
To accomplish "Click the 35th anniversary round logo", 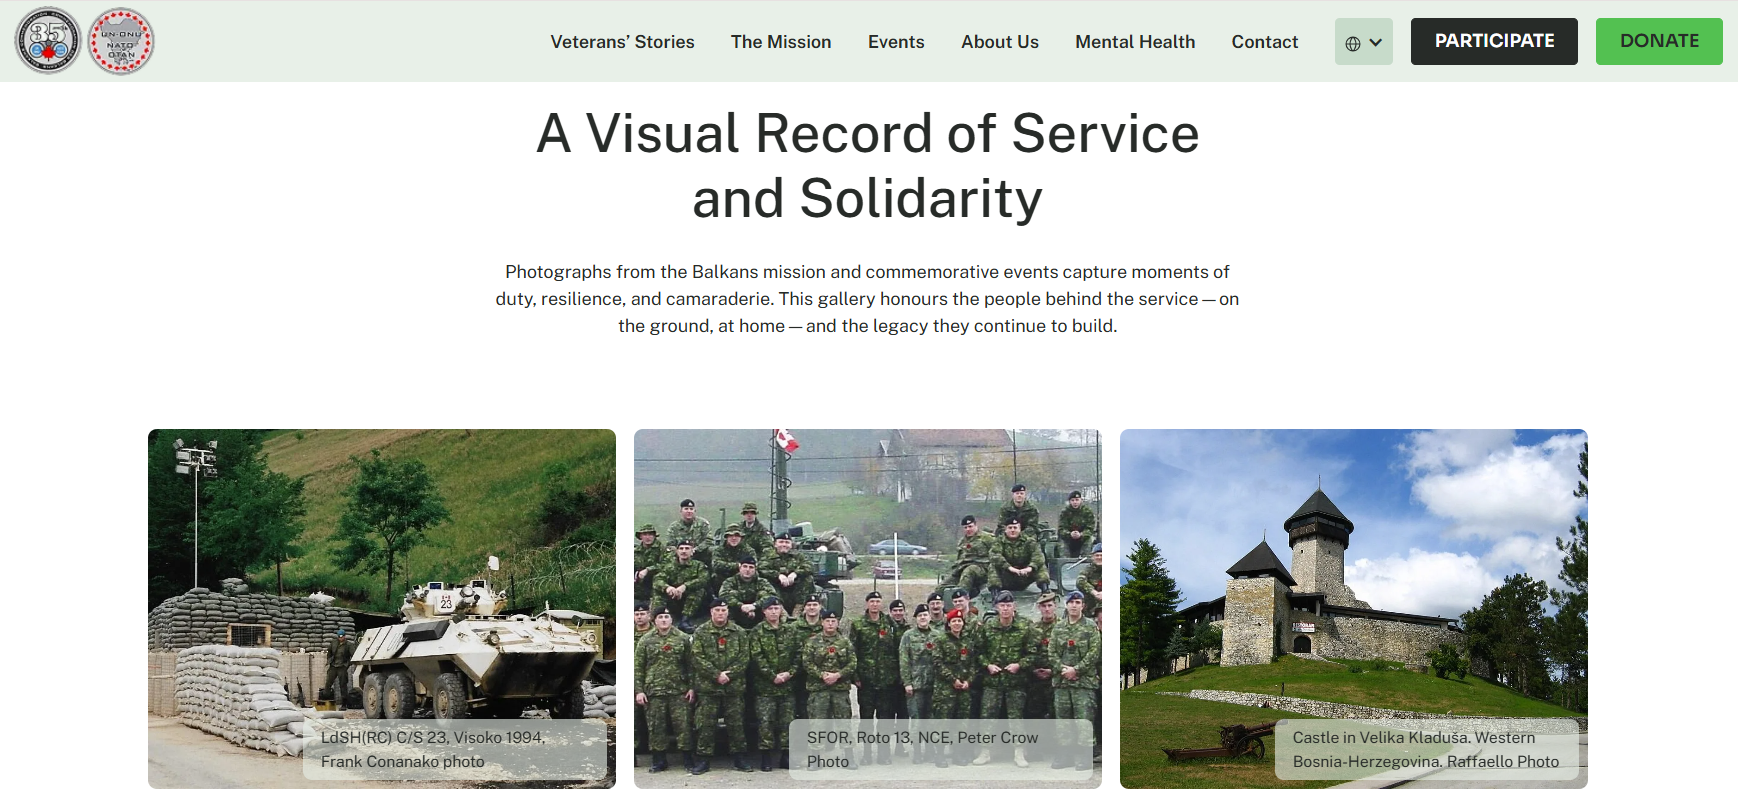I will [x=48, y=41].
